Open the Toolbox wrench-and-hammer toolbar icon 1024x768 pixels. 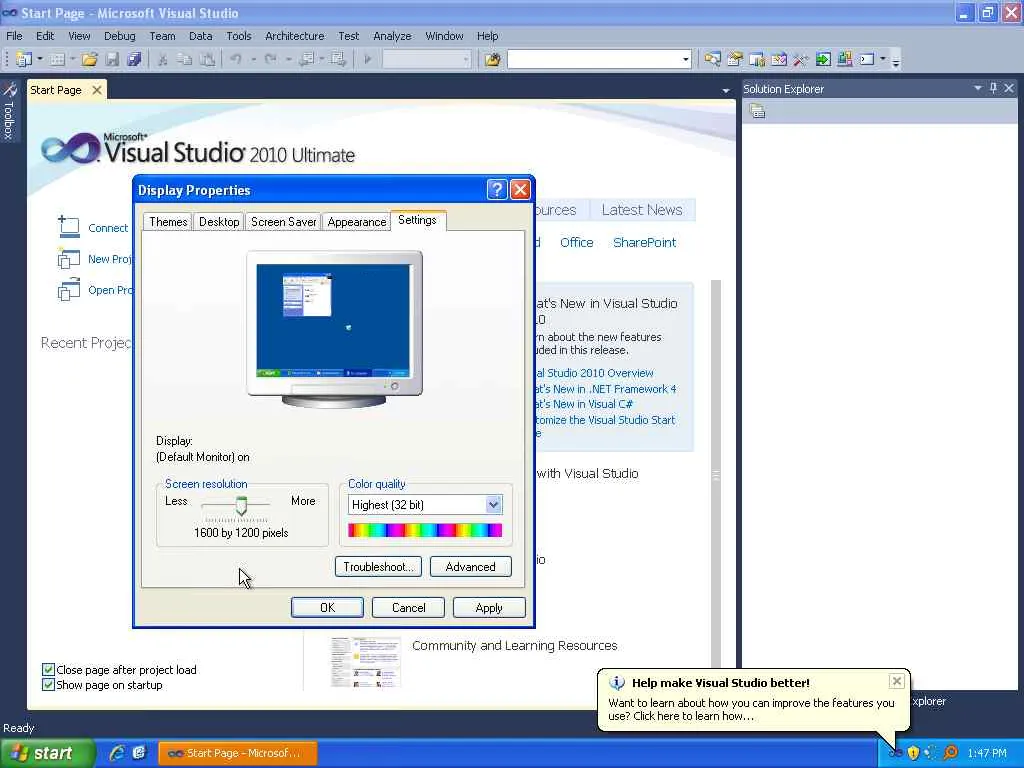[x=801, y=59]
